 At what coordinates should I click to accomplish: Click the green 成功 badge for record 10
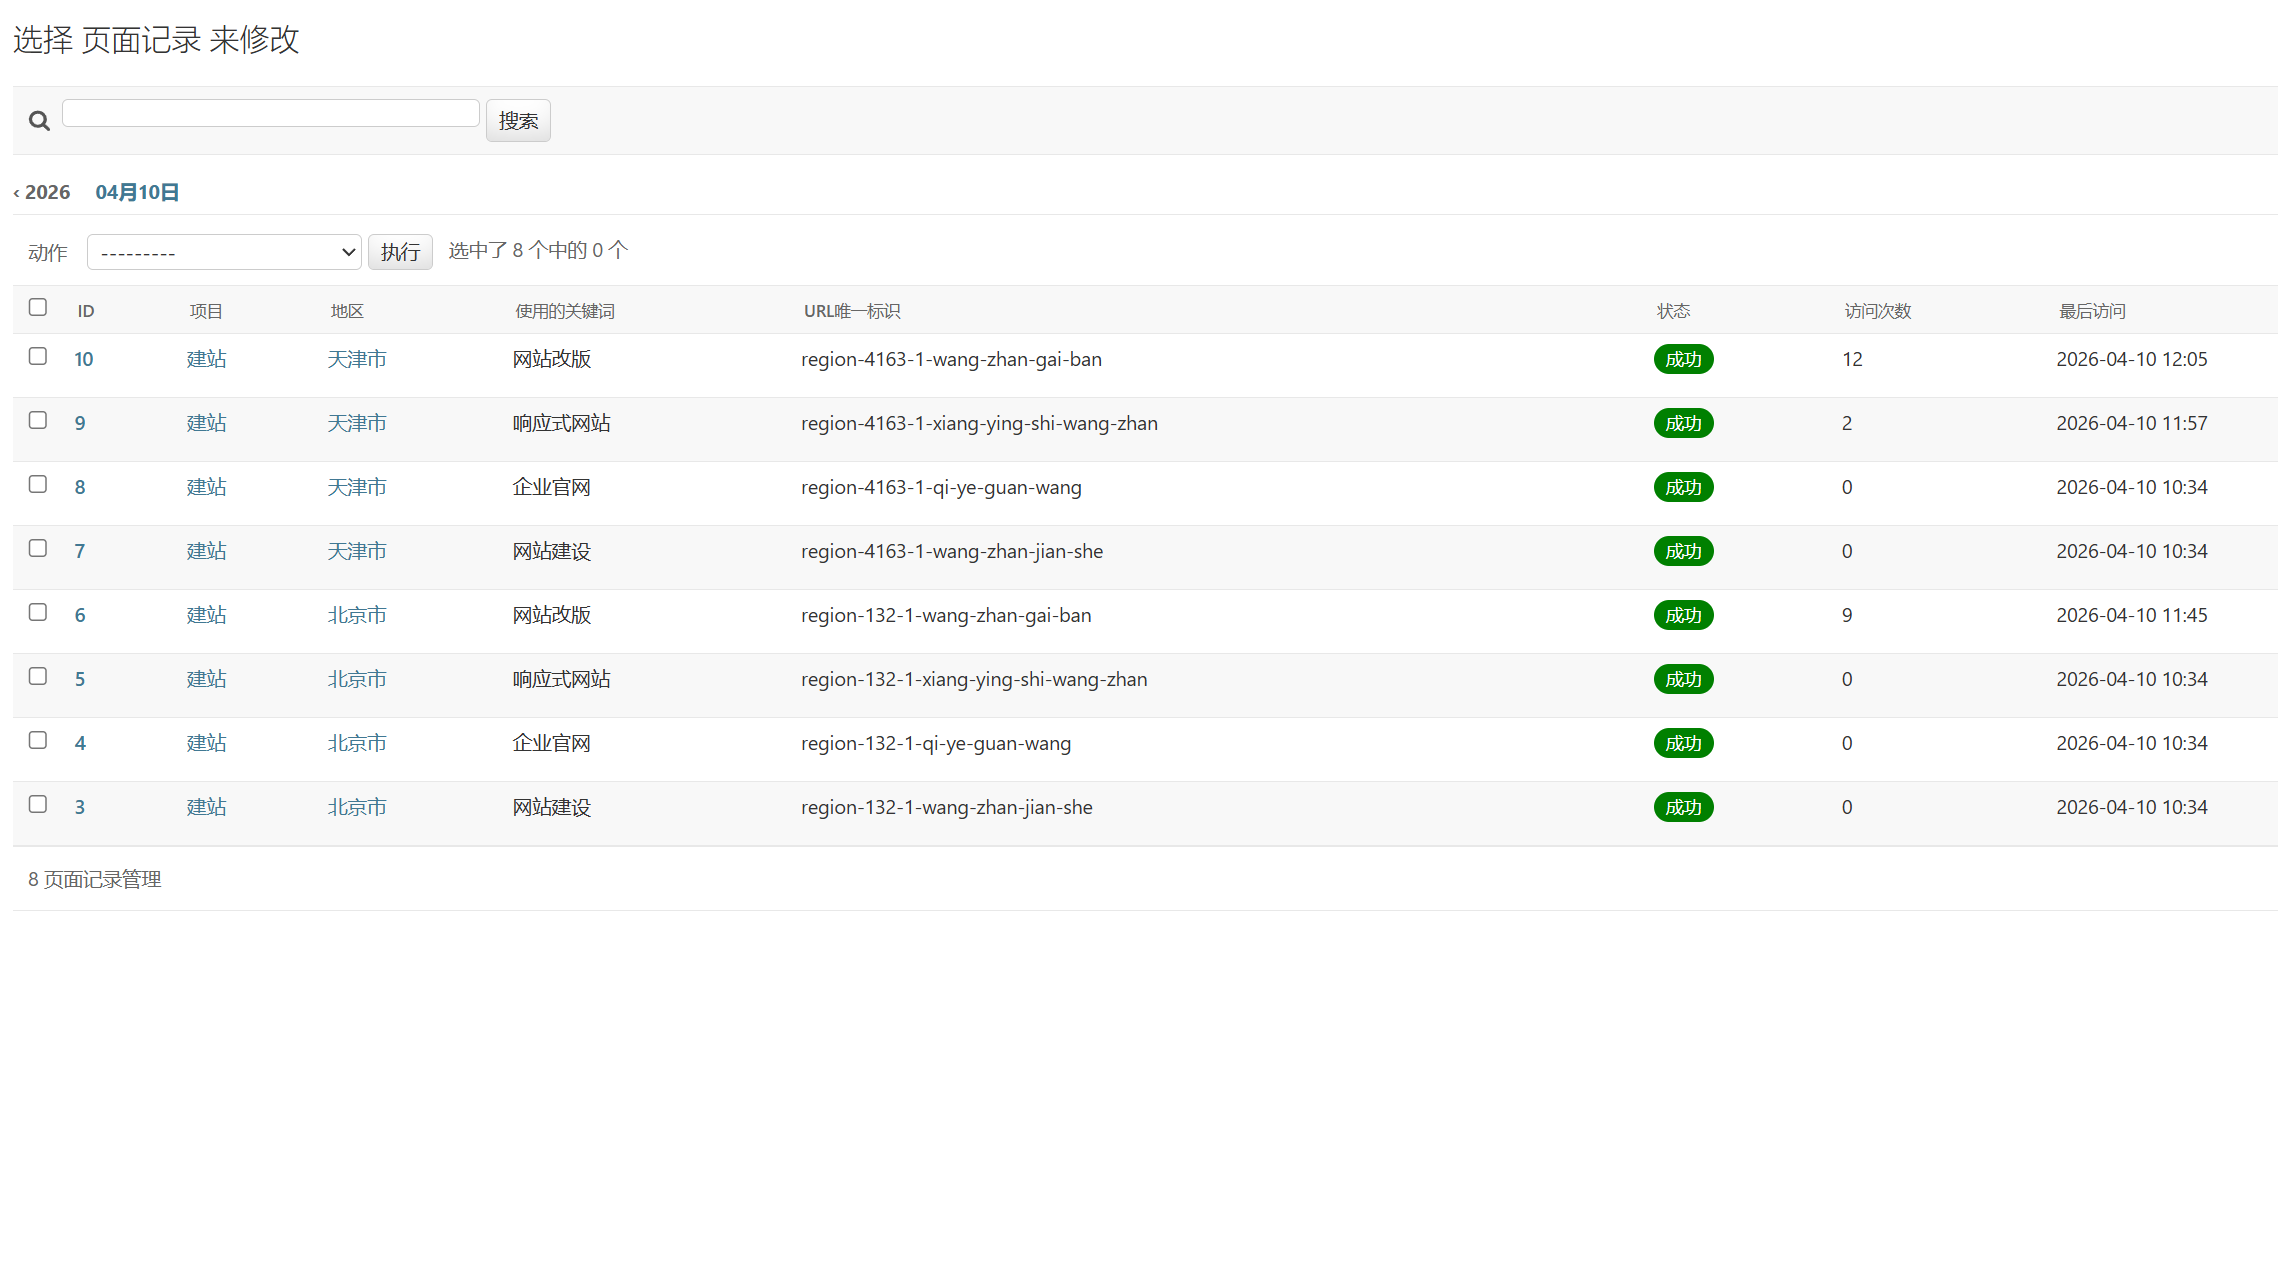pos(1683,360)
